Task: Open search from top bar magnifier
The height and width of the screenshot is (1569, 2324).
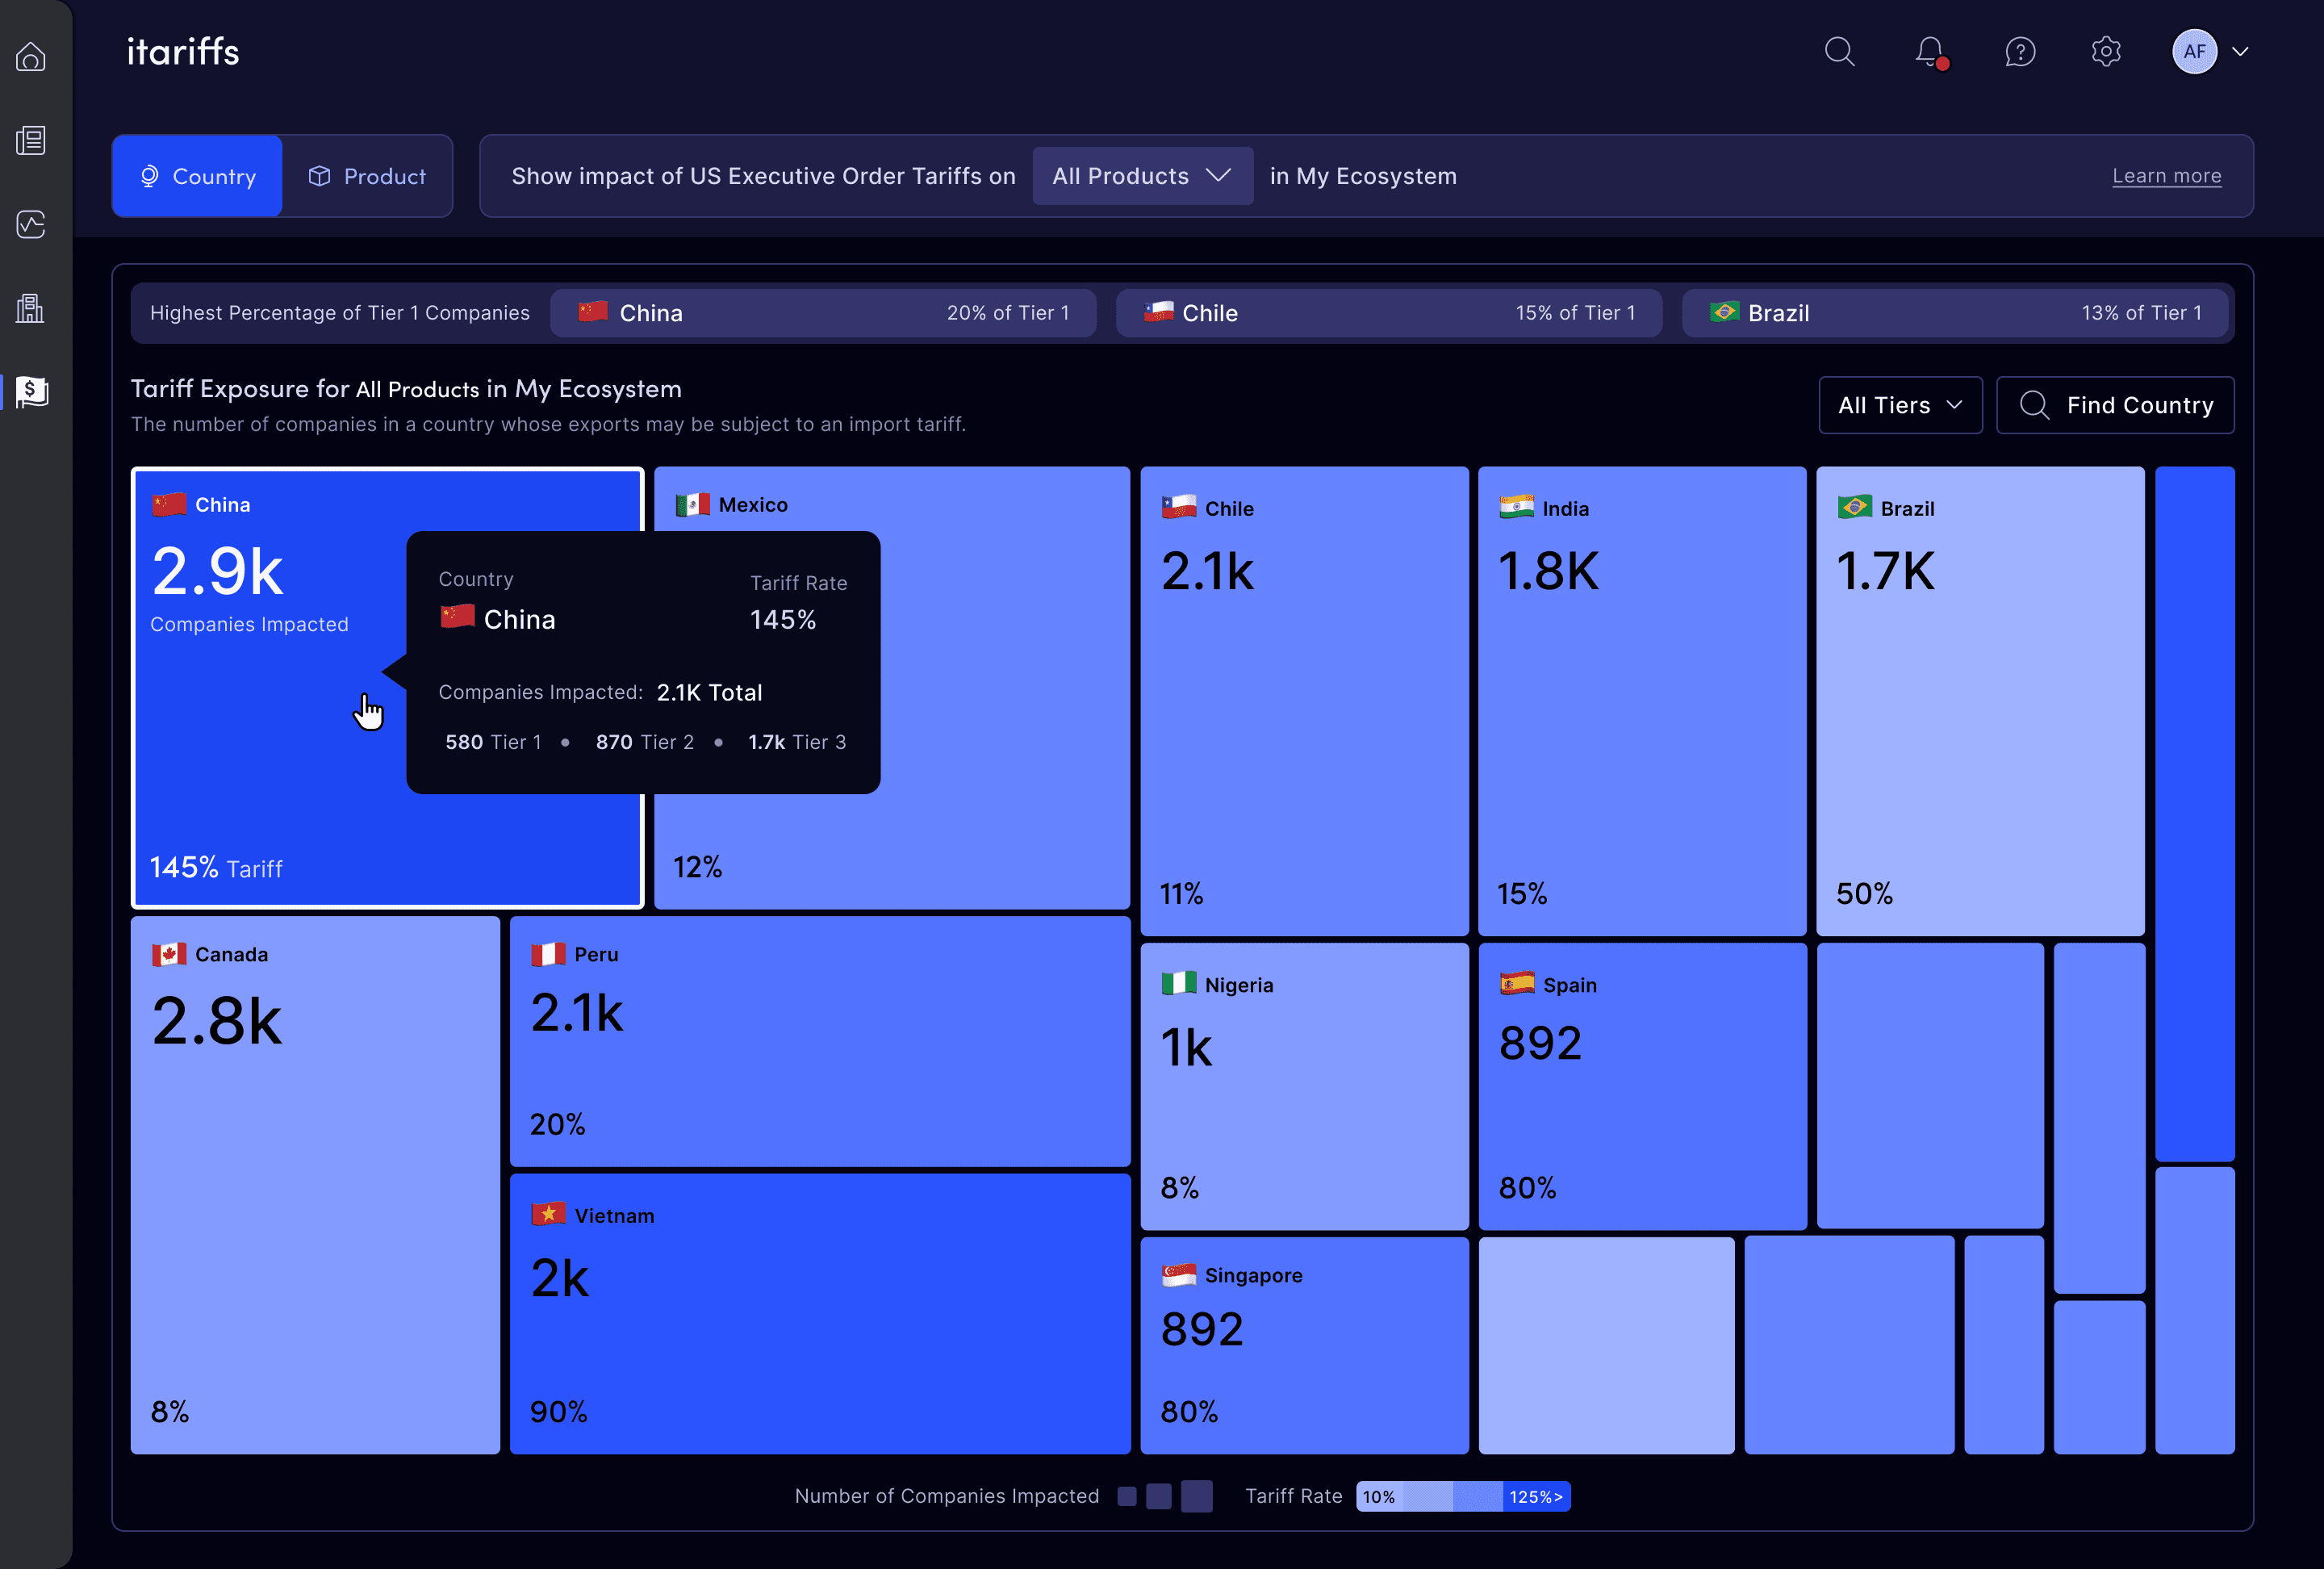Action: pyautogui.click(x=1839, y=52)
